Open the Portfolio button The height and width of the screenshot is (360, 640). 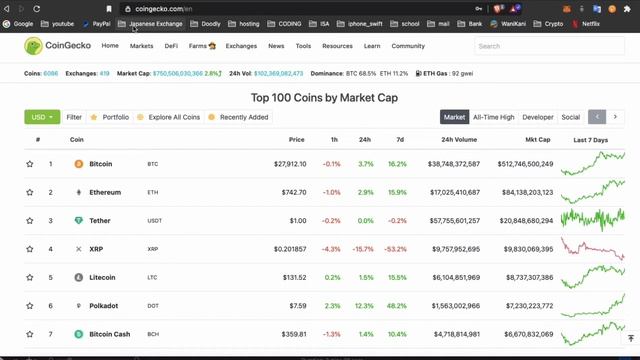click(109, 117)
